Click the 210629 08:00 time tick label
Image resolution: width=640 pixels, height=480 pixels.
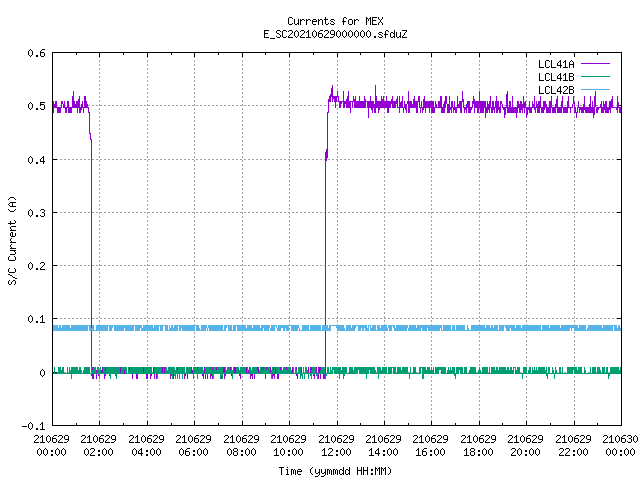[241, 445]
